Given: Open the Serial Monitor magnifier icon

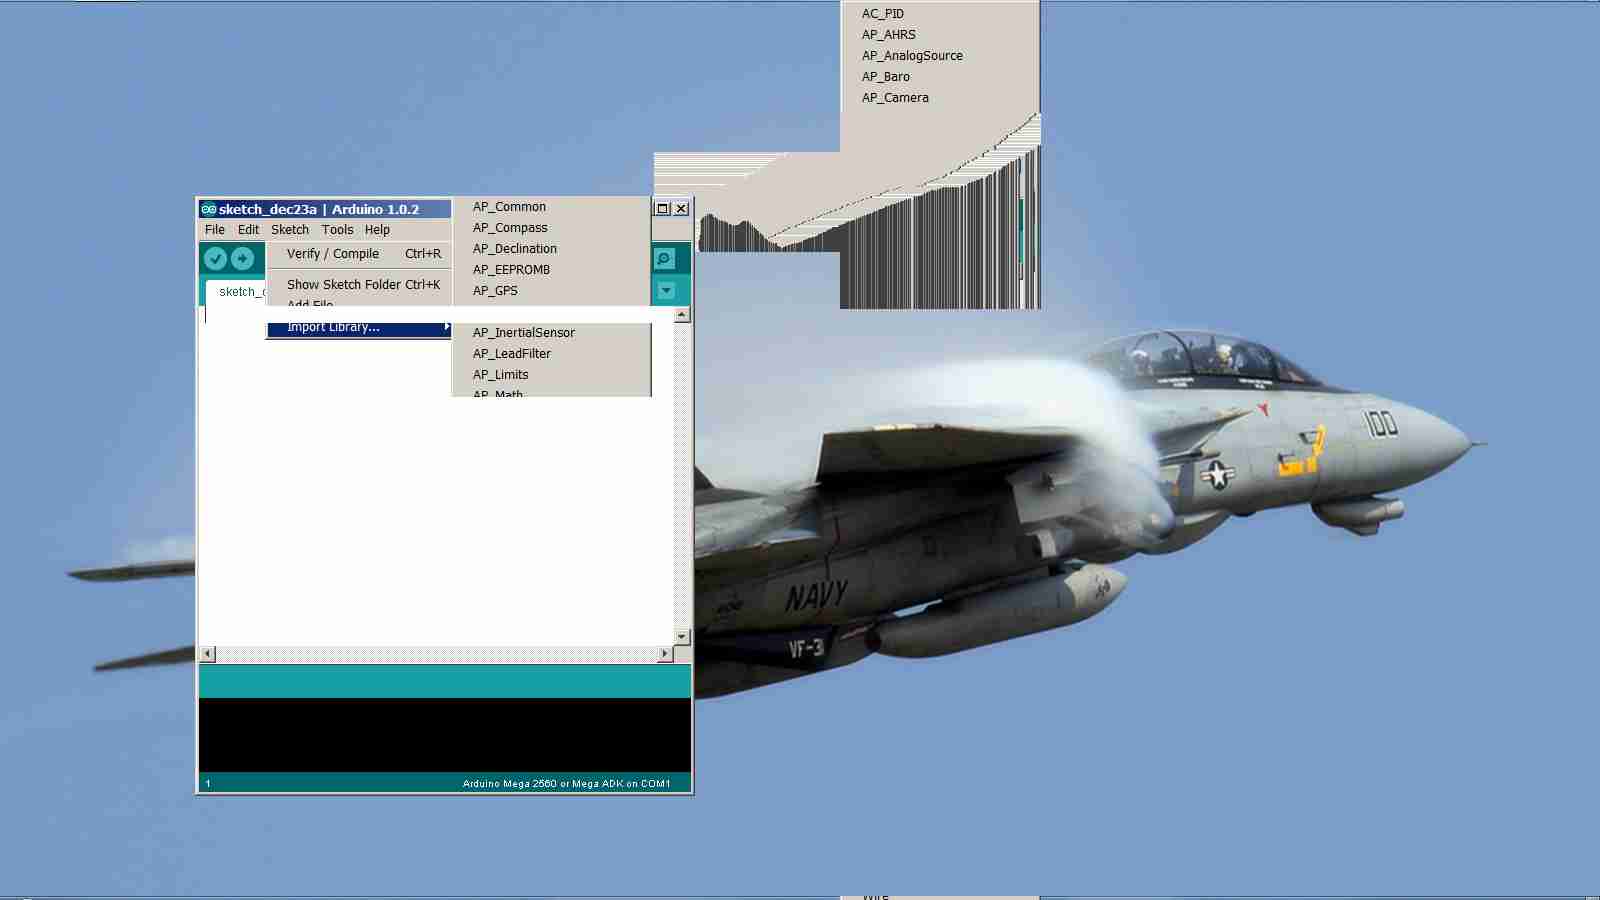Looking at the screenshot, I should pos(664,259).
